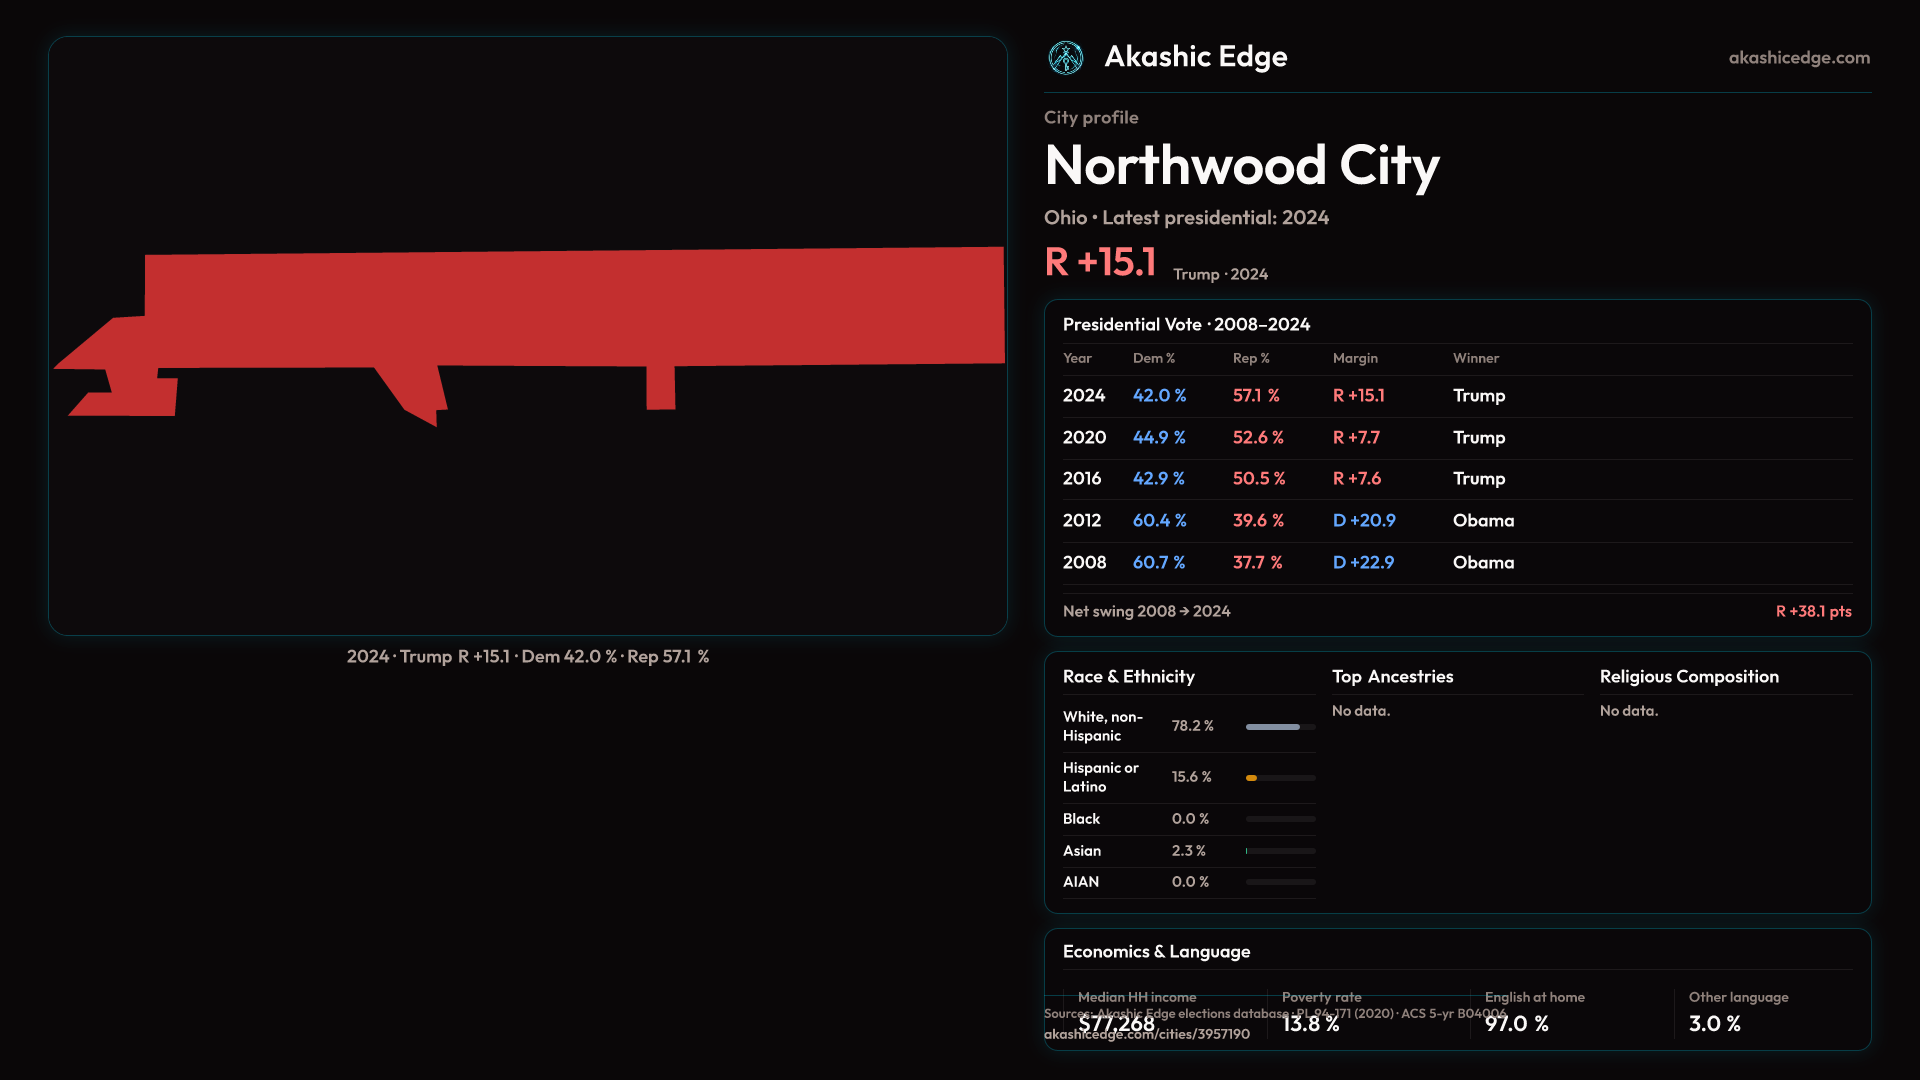The image size is (1920, 1080).
Task: Click the Religious Composition heading
Action: point(1688,677)
